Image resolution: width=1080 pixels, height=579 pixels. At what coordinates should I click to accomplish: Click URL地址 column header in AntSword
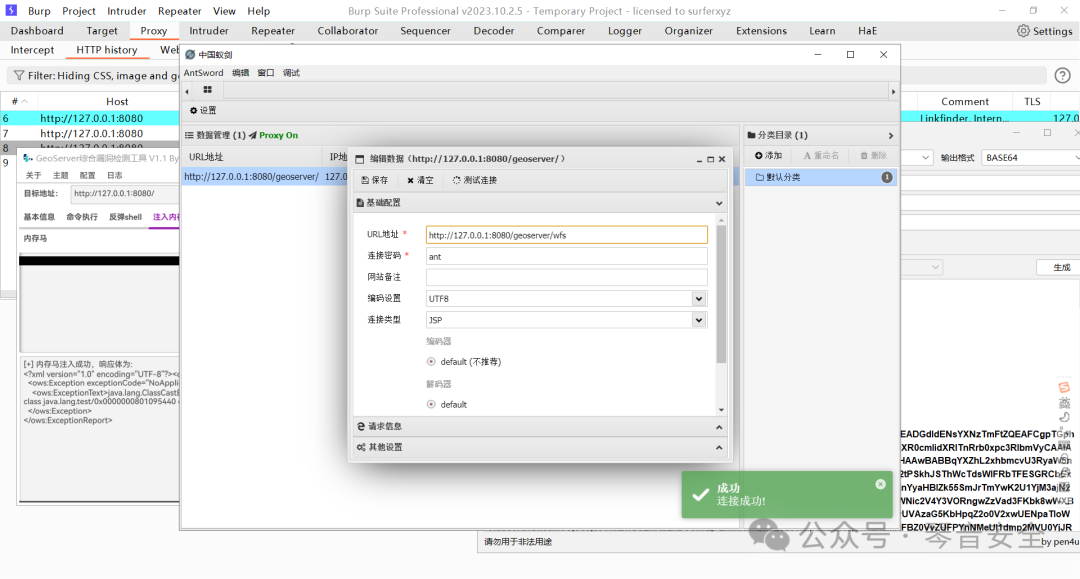click(x=207, y=157)
